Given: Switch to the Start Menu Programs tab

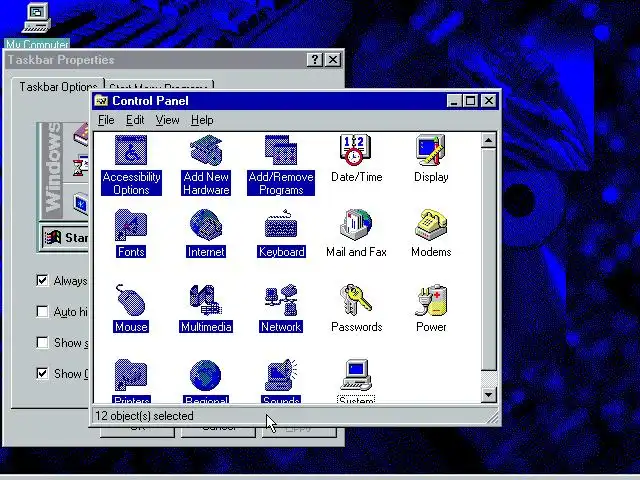Looking at the screenshot, I should click(159, 85).
